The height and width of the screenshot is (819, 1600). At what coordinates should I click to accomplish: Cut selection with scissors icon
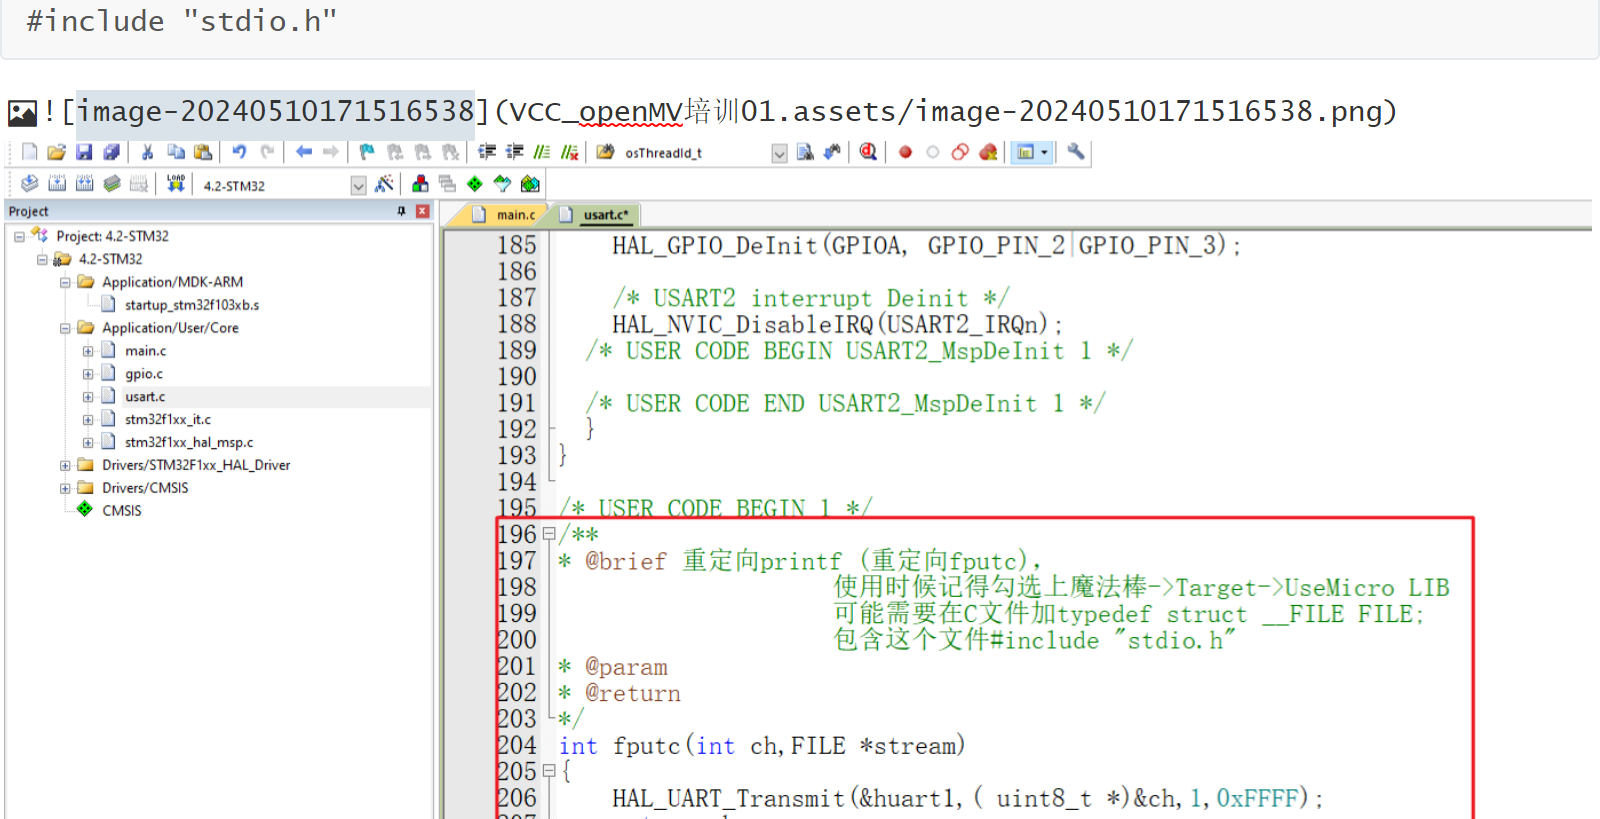148,152
